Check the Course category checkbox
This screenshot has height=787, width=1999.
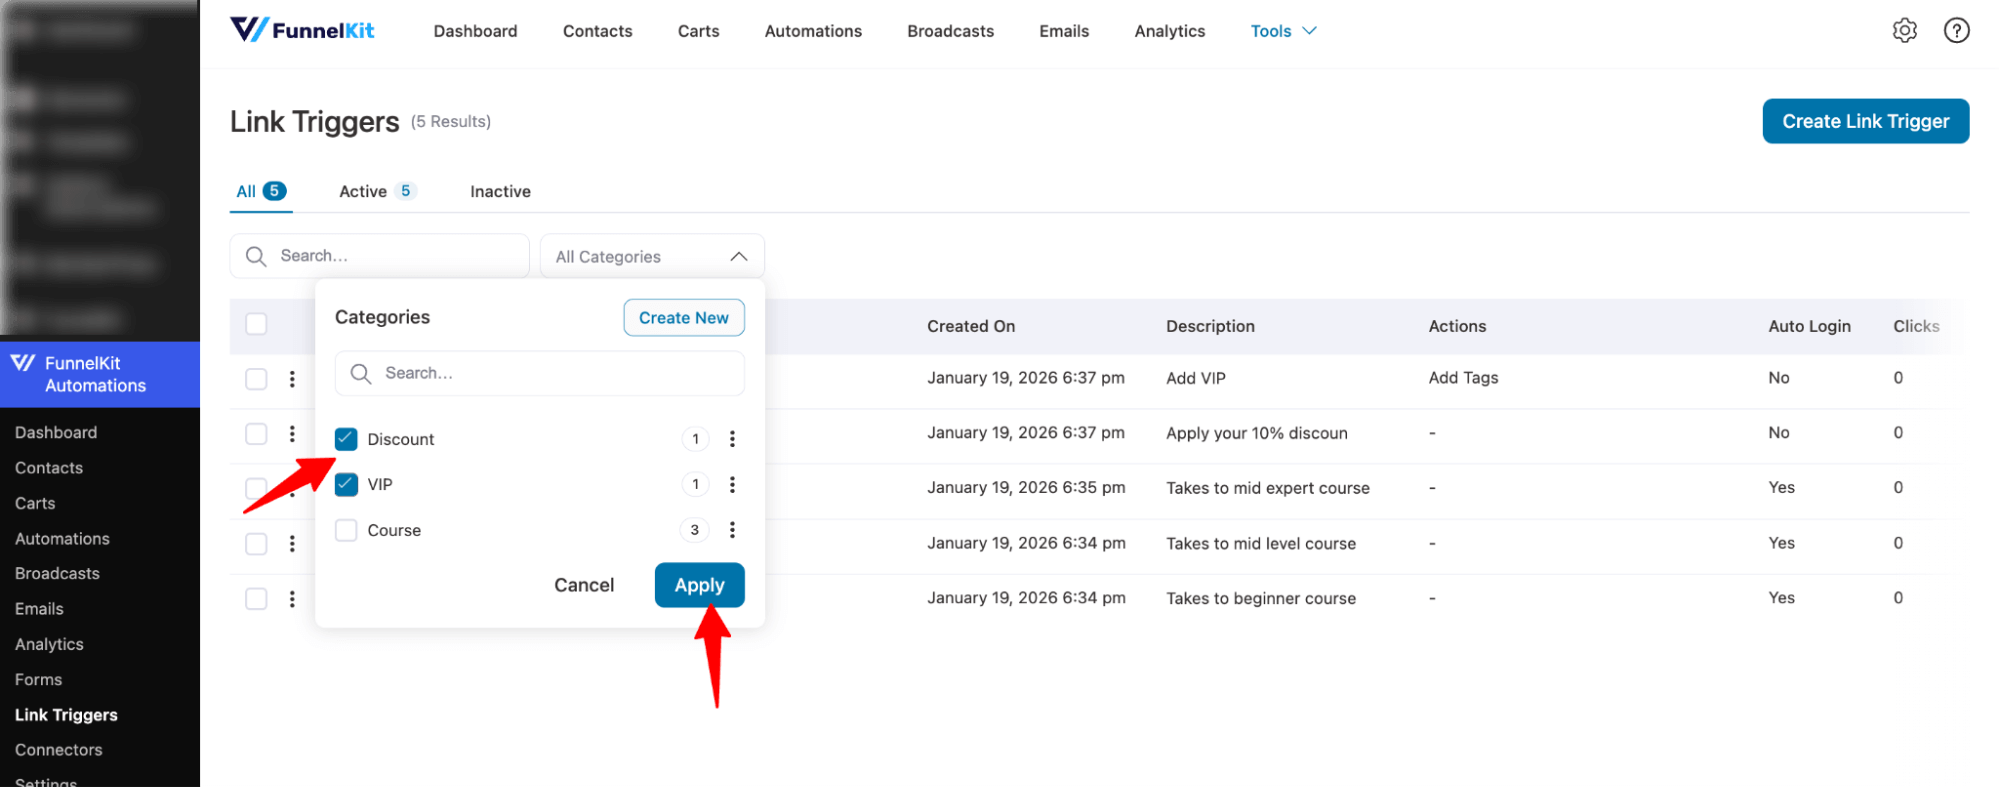[346, 530]
